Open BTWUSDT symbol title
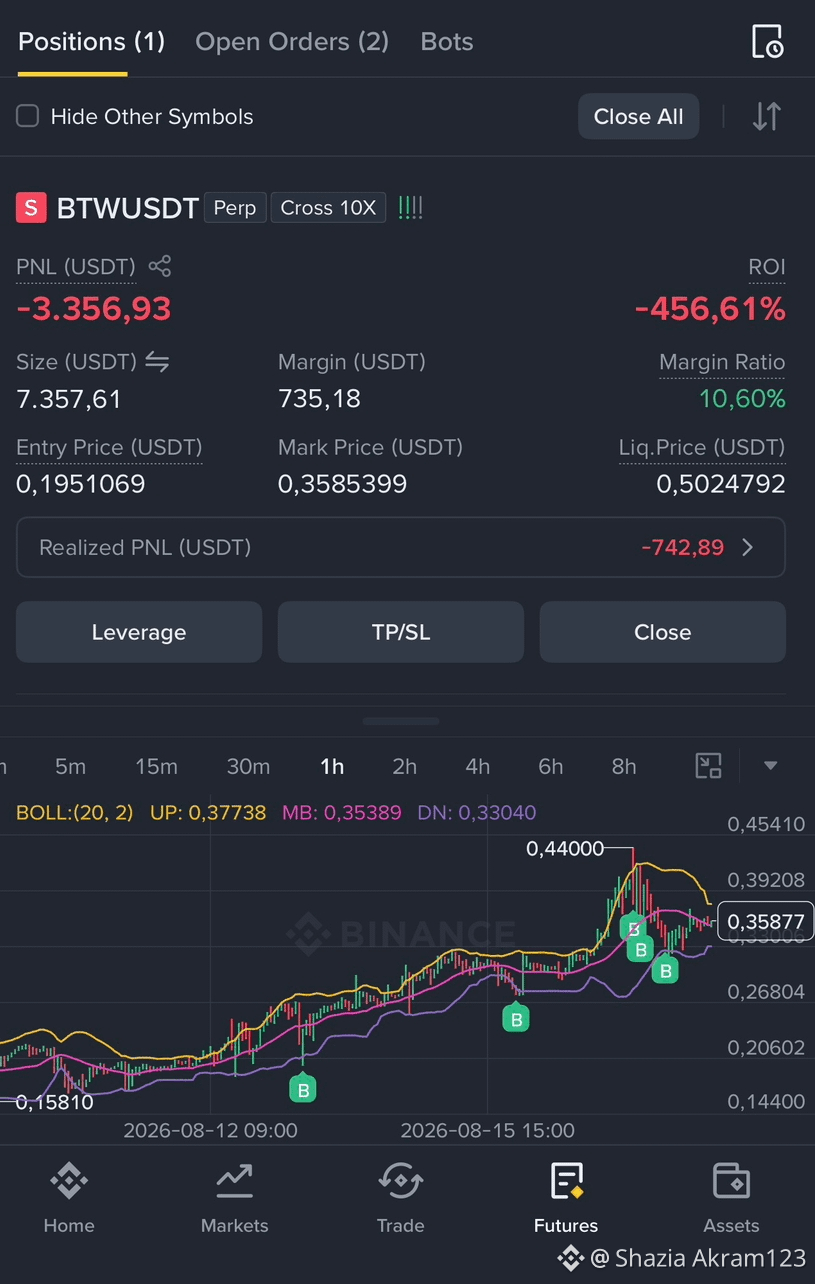 coord(128,208)
